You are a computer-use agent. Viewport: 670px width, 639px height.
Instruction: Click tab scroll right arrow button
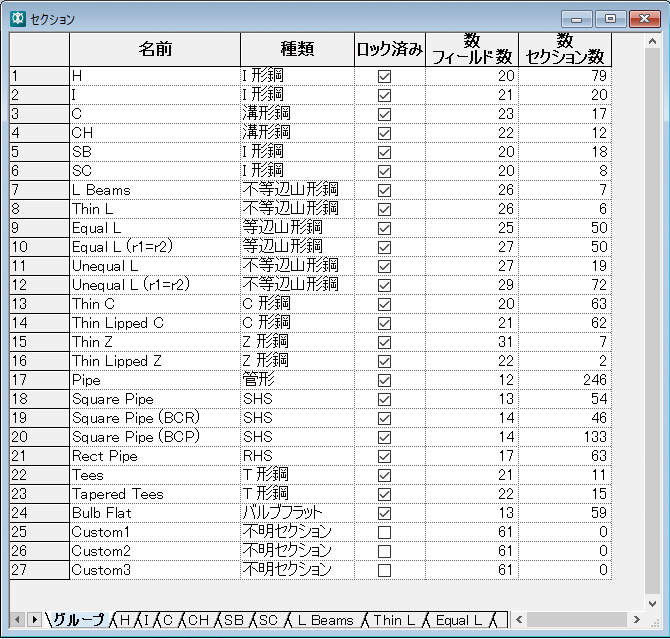tap(34, 619)
